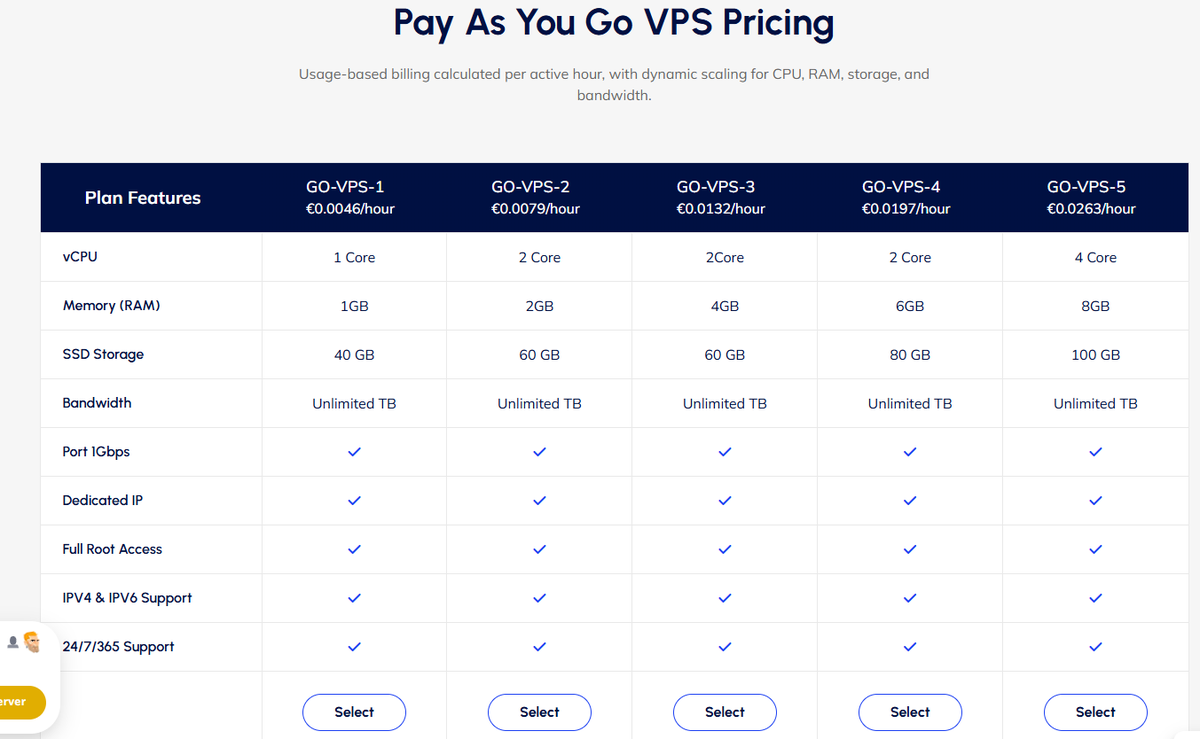
Task: Select the GO-VPS-1 plan
Action: pos(354,712)
